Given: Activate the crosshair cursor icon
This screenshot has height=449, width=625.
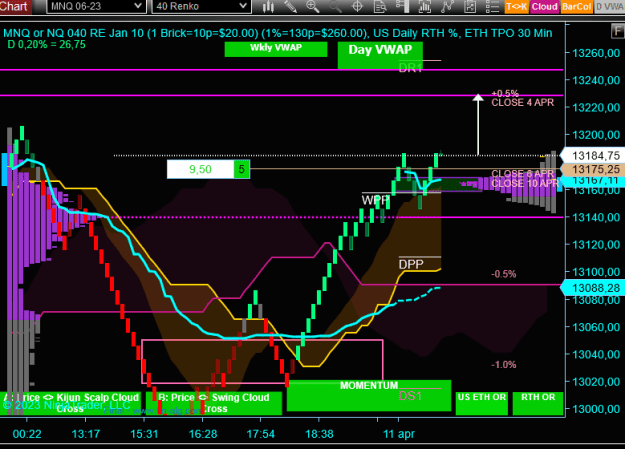Looking at the screenshot, I should (x=357, y=6).
